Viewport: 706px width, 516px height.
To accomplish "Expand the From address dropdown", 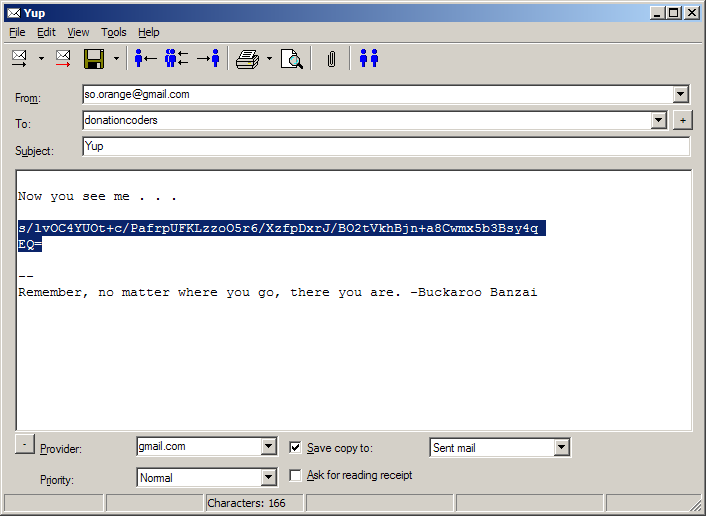I will tap(681, 95).
